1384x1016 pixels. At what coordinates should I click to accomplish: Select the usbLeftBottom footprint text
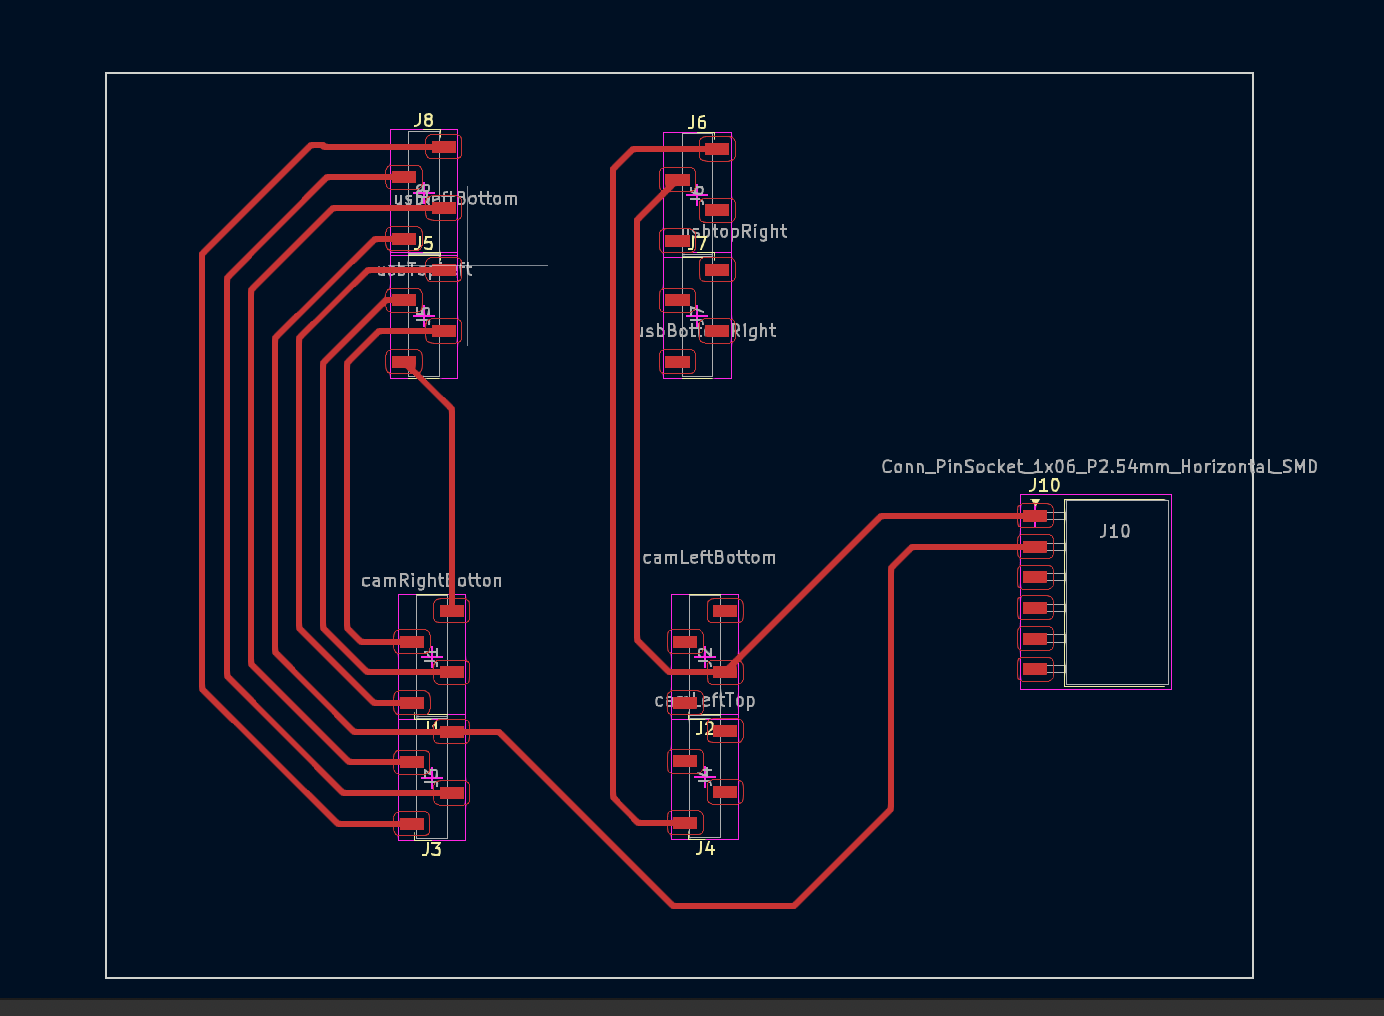tap(456, 199)
